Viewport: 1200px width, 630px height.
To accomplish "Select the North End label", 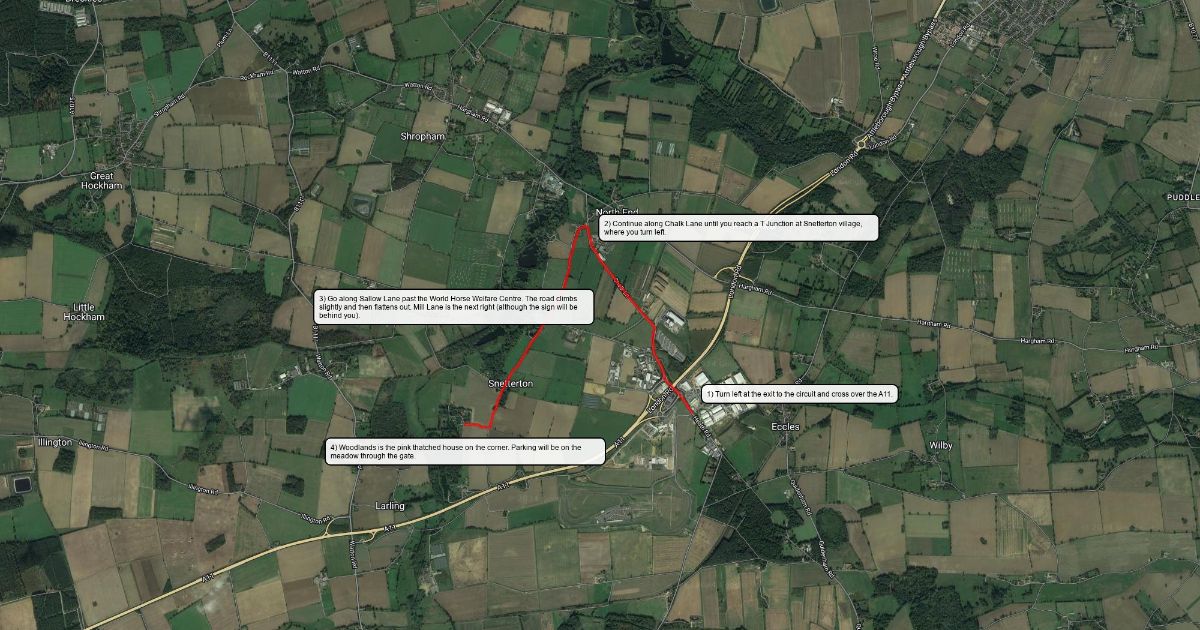I will (x=617, y=213).
